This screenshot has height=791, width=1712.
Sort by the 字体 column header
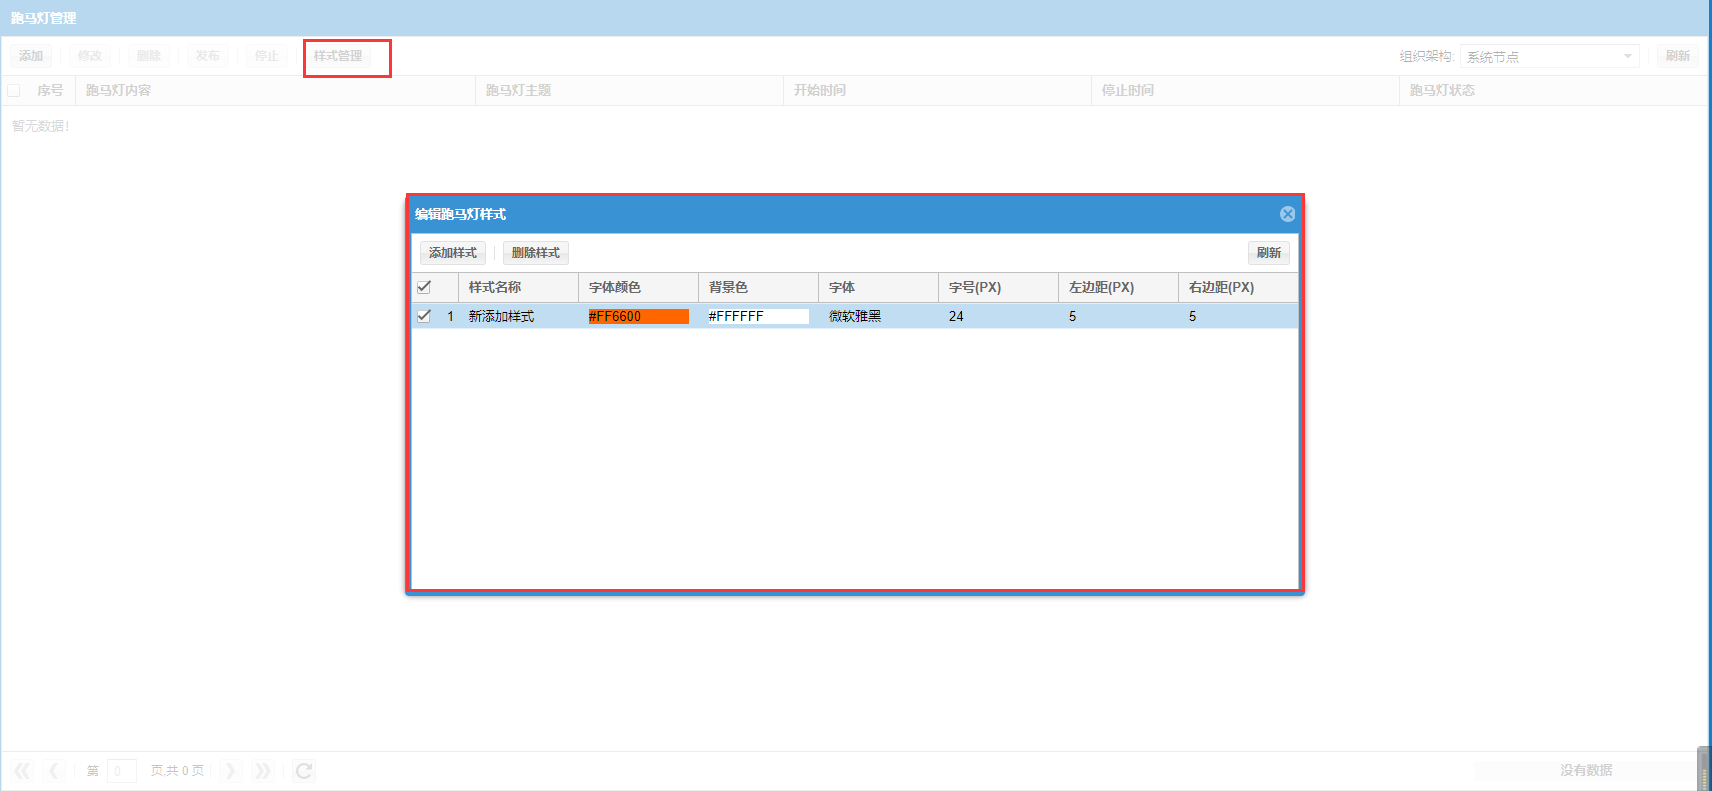(x=878, y=287)
